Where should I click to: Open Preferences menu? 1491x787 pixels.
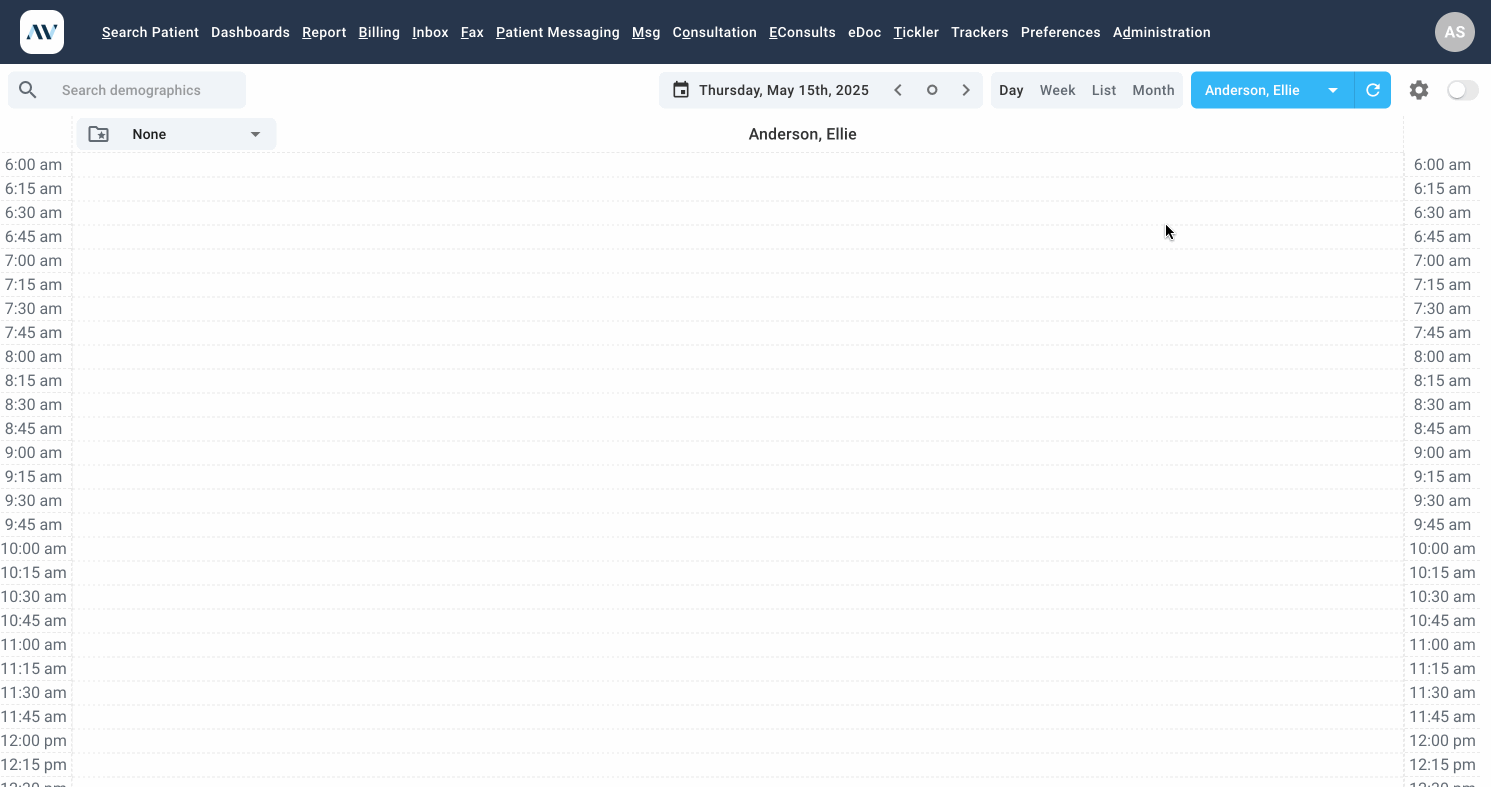1060,32
